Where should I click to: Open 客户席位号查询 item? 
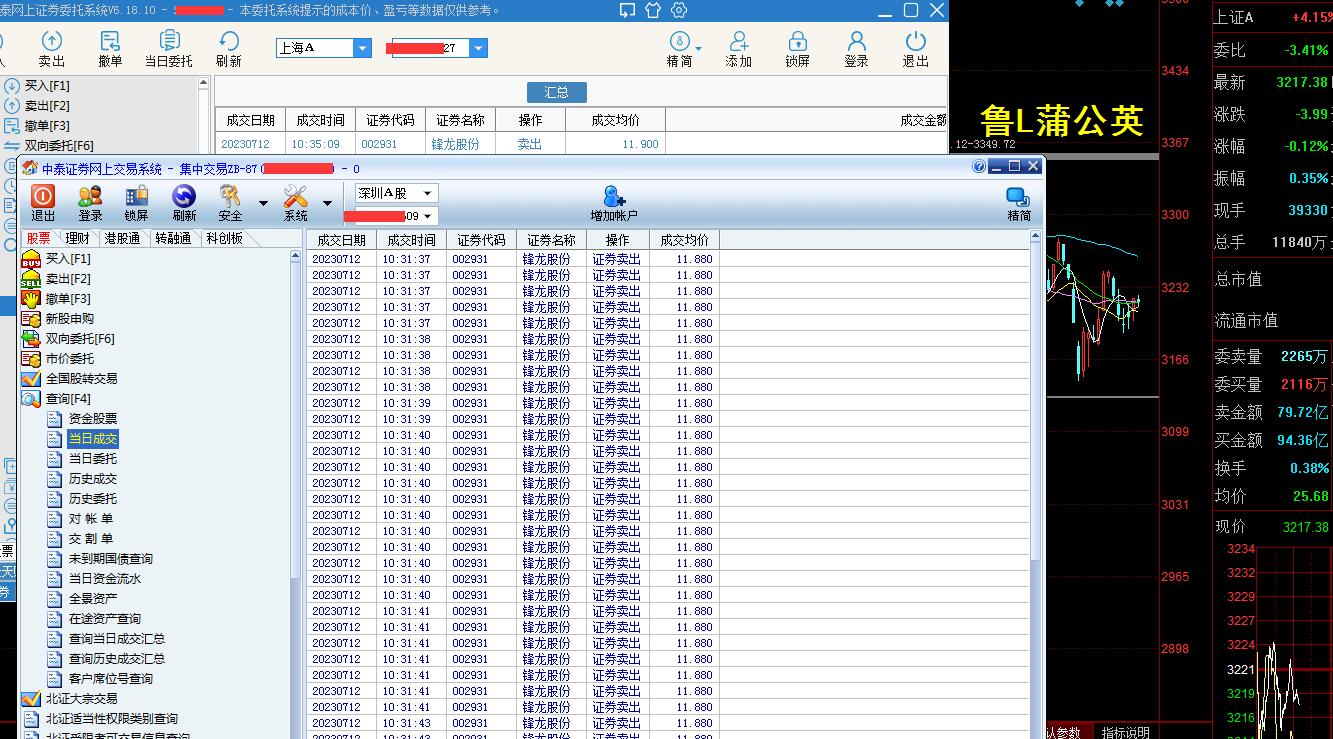pyautogui.click(x=111, y=679)
